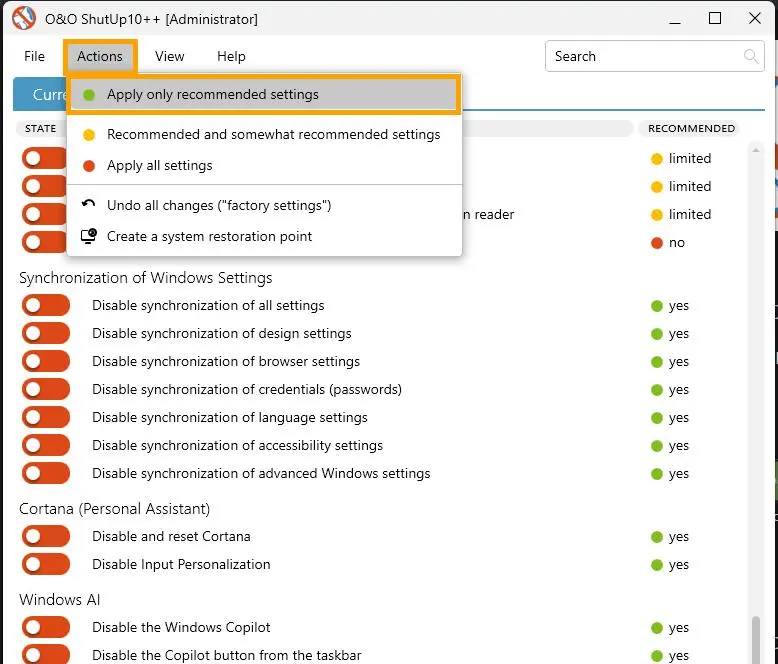
Task: Click 'Disable and reset Cortana' label
Action: tap(171, 536)
